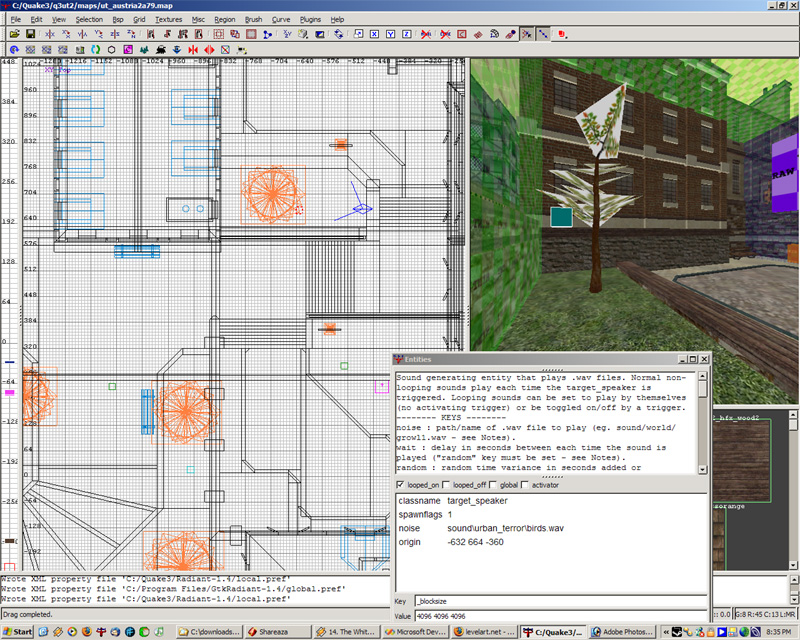
Task: Open the Curve menu
Action: pyautogui.click(x=280, y=19)
